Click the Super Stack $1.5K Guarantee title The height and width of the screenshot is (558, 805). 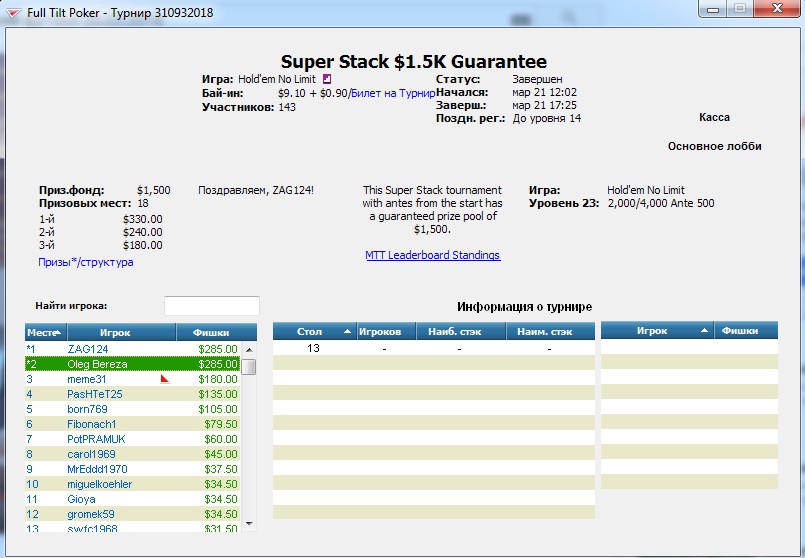pyautogui.click(x=413, y=62)
